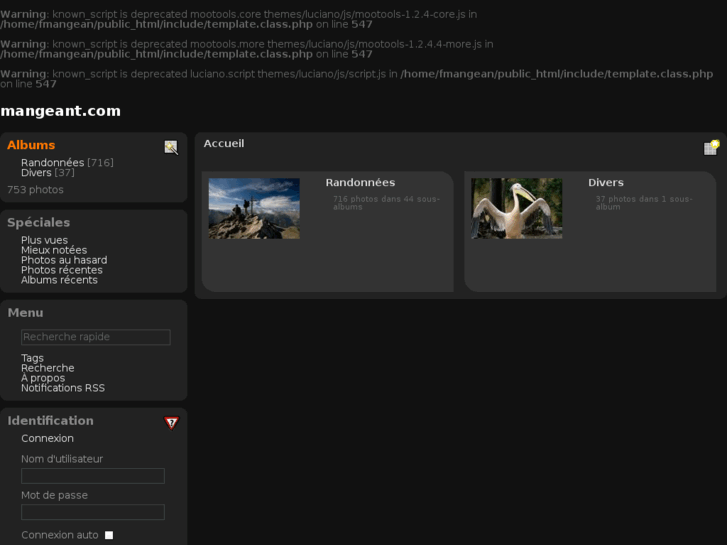The width and height of the screenshot is (727, 545).
Task: Open Photos récentes
Action: pyautogui.click(x=62, y=270)
